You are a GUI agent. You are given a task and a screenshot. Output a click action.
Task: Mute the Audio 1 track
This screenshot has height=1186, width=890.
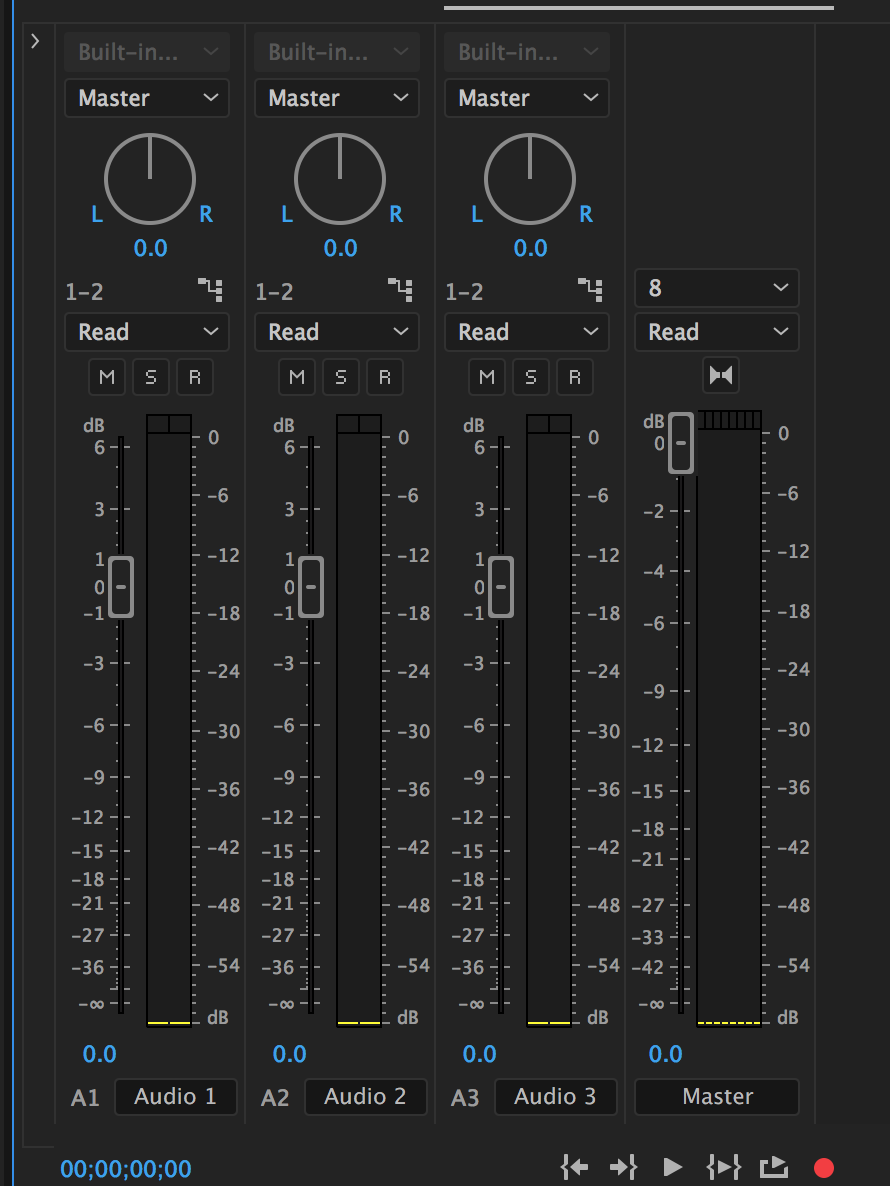point(107,377)
